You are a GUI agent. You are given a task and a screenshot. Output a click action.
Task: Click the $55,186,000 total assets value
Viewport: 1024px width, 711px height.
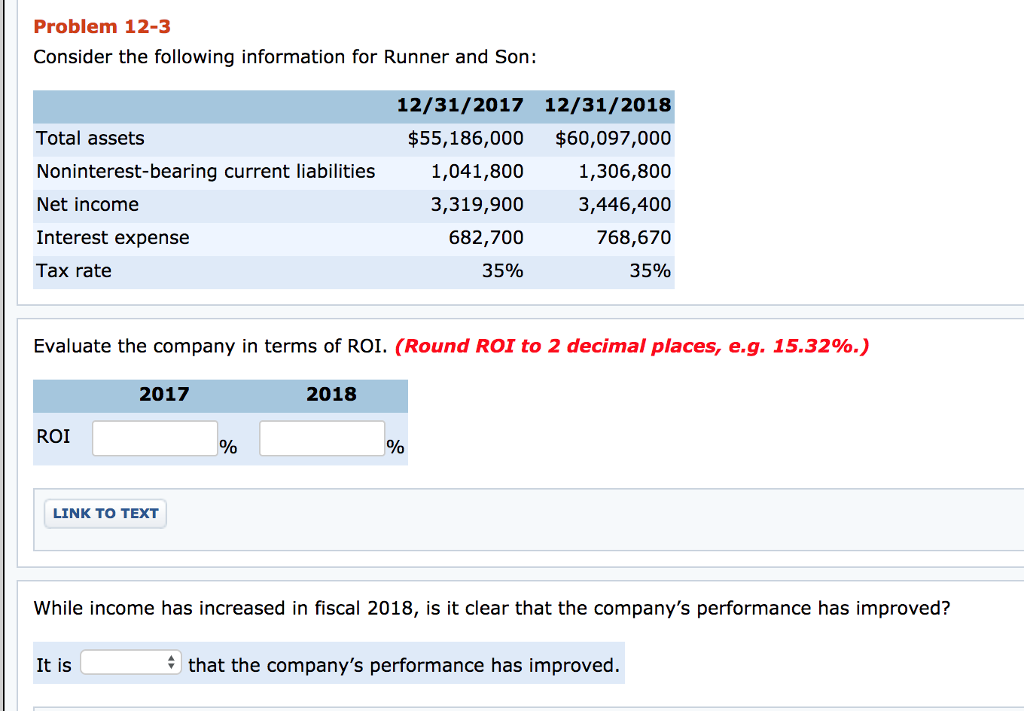465,138
